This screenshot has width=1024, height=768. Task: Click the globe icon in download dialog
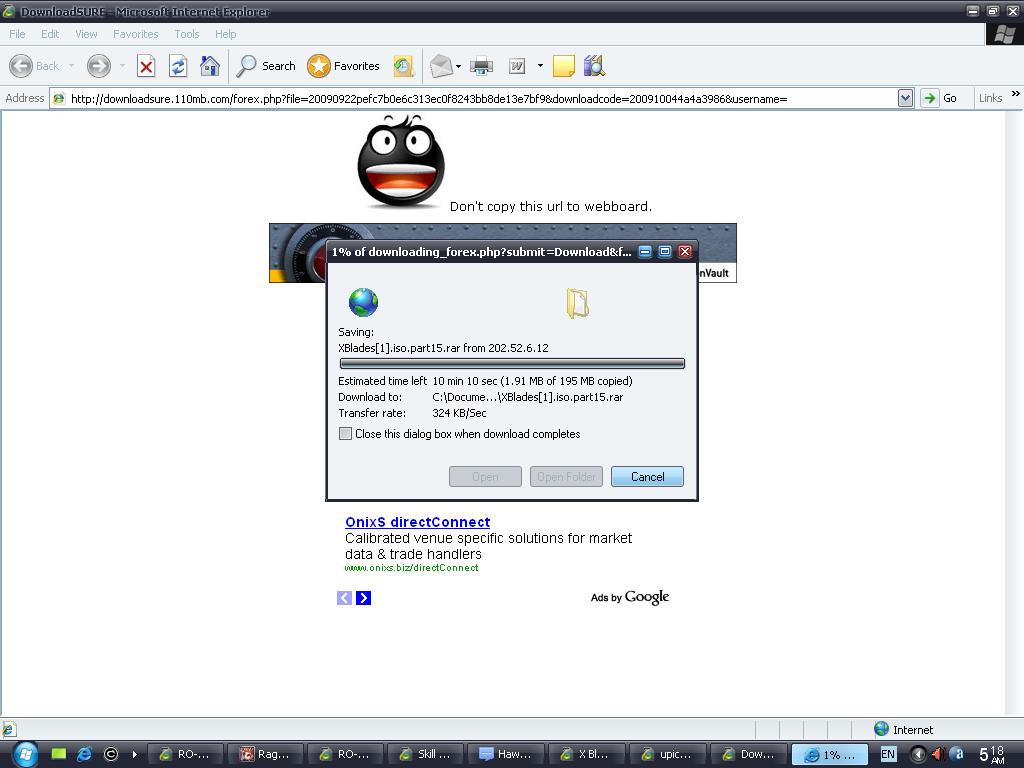363,302
